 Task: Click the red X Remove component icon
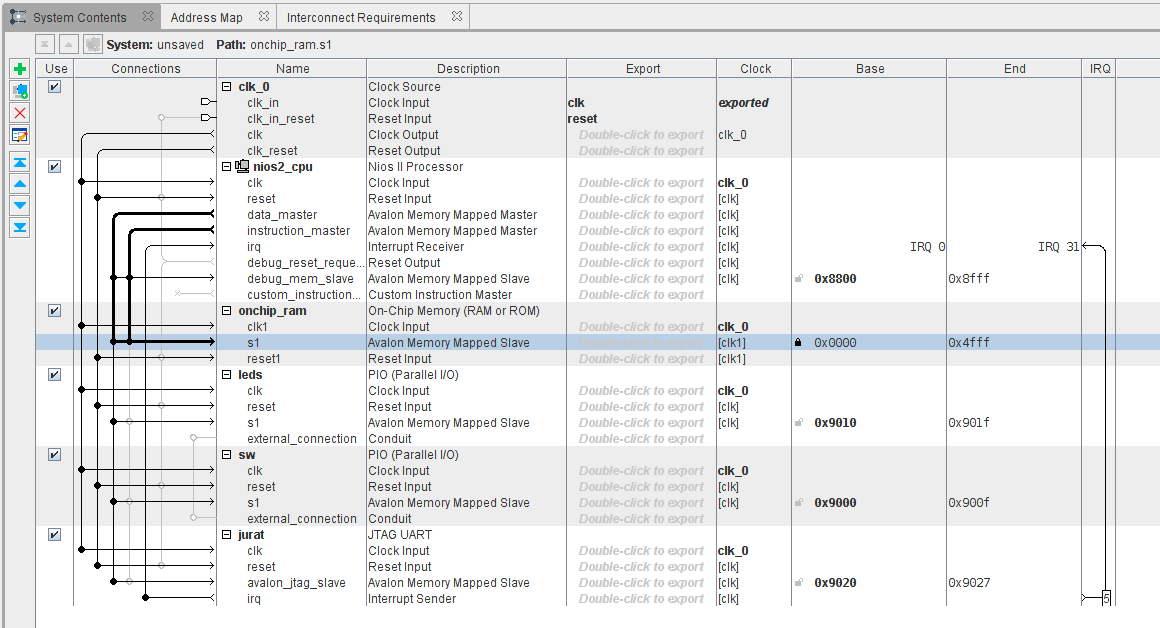coord(20,113)
